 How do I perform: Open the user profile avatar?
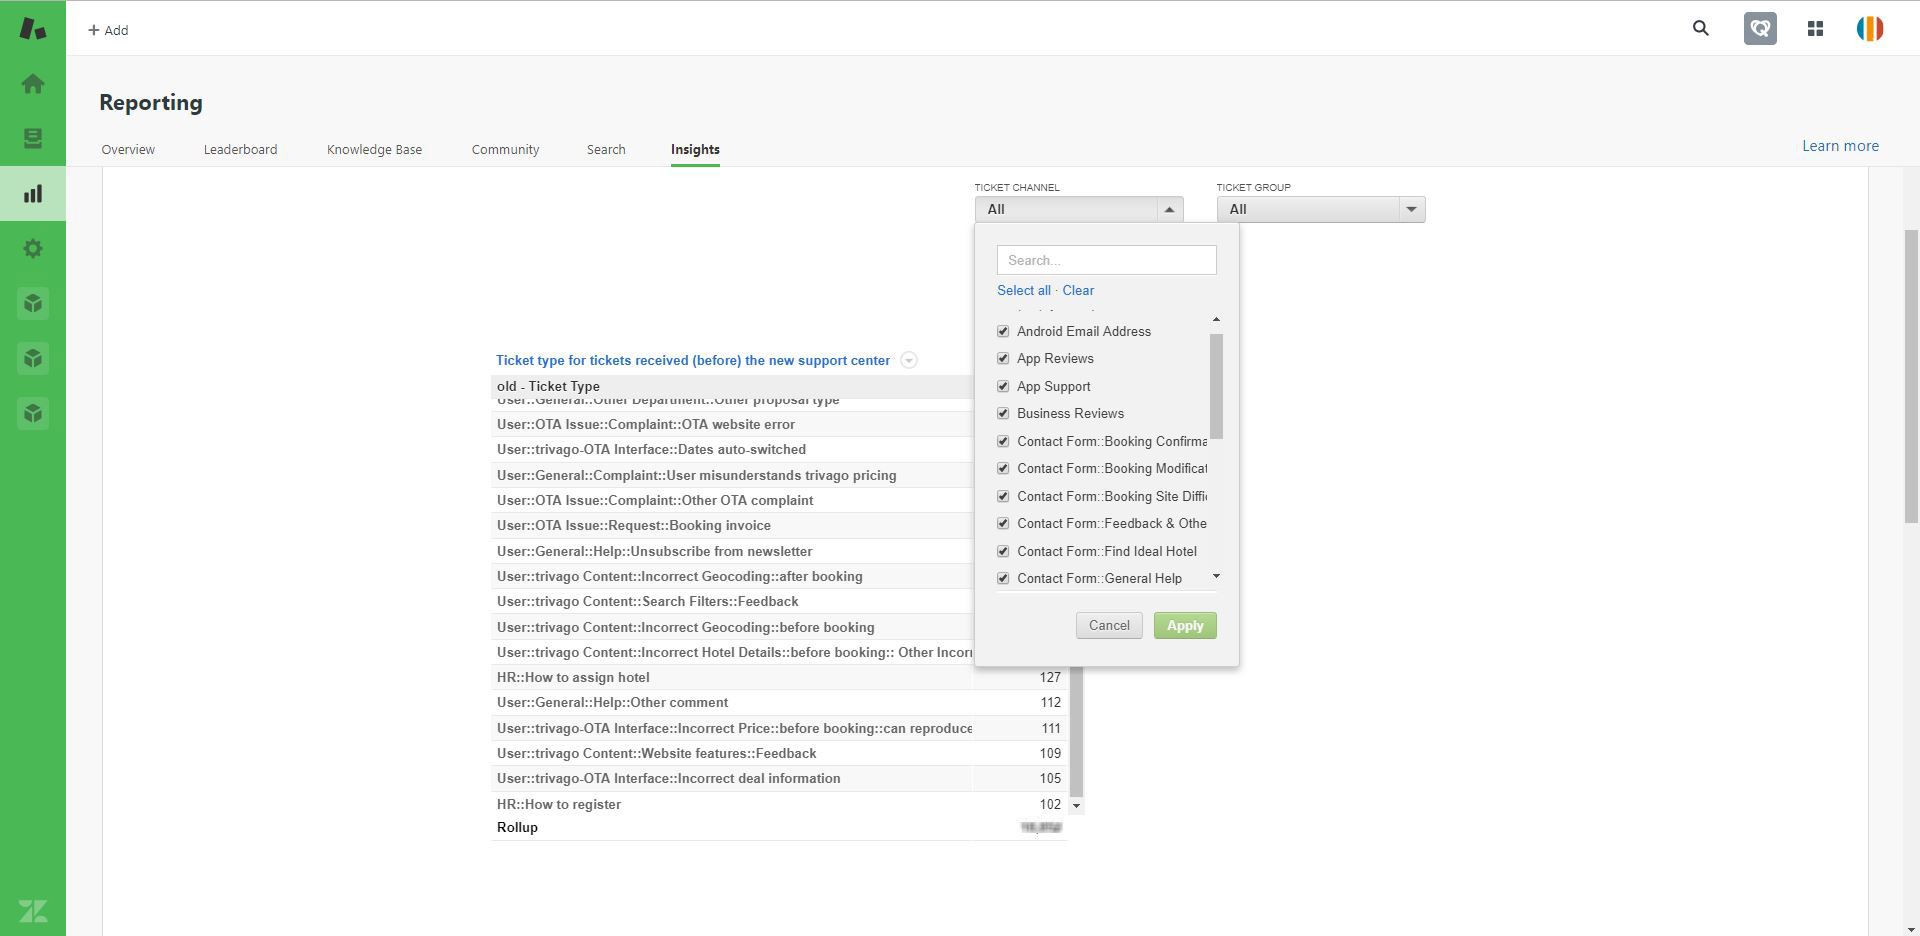[x=1869, y=29]
